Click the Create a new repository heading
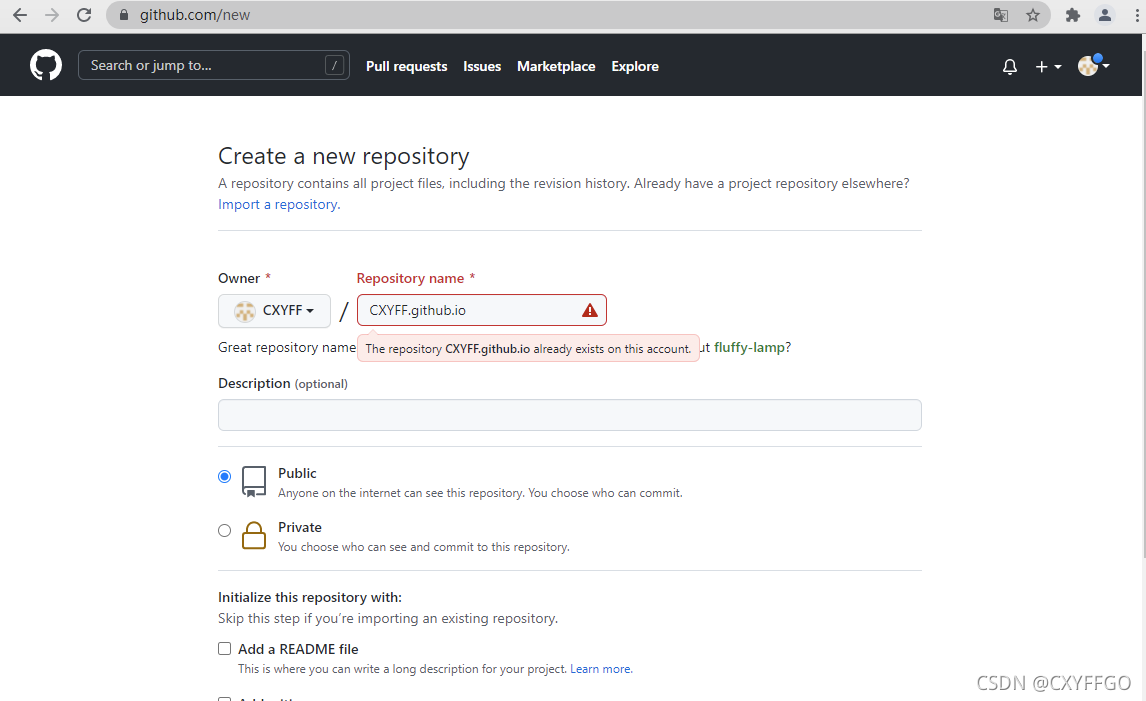 click(x=344, y=156)
